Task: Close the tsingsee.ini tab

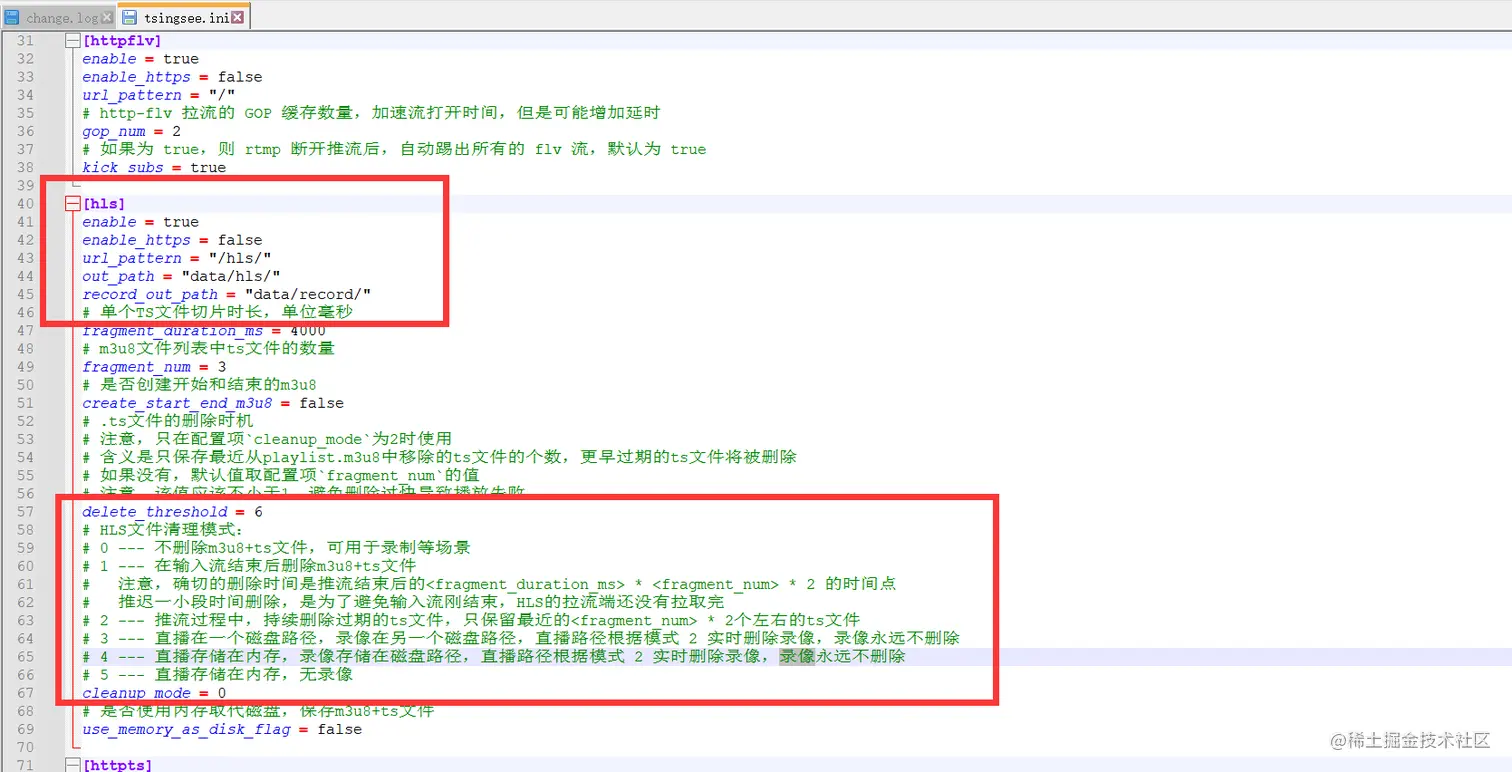Action: (x=237, y=18)
